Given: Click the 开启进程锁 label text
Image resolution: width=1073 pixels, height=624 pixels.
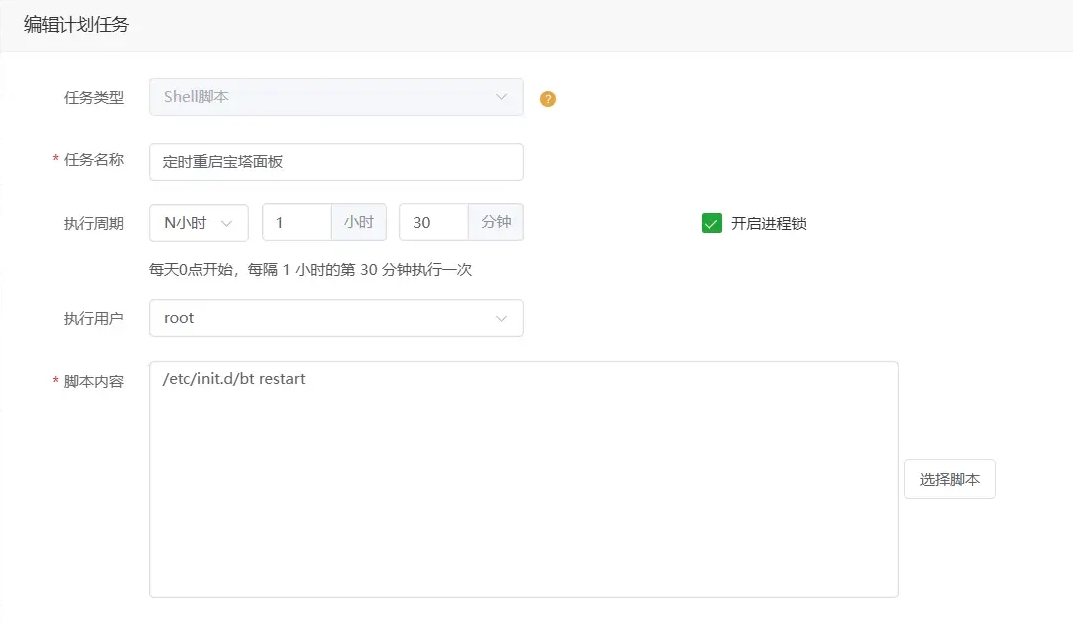Looking at the screenshot, I should [768, 224].
